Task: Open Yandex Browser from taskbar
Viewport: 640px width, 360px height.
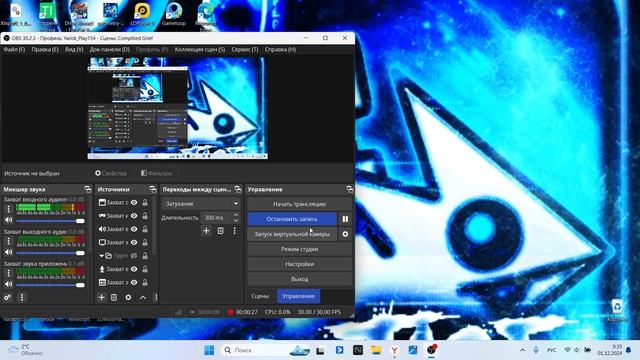Action: (395, 350)
